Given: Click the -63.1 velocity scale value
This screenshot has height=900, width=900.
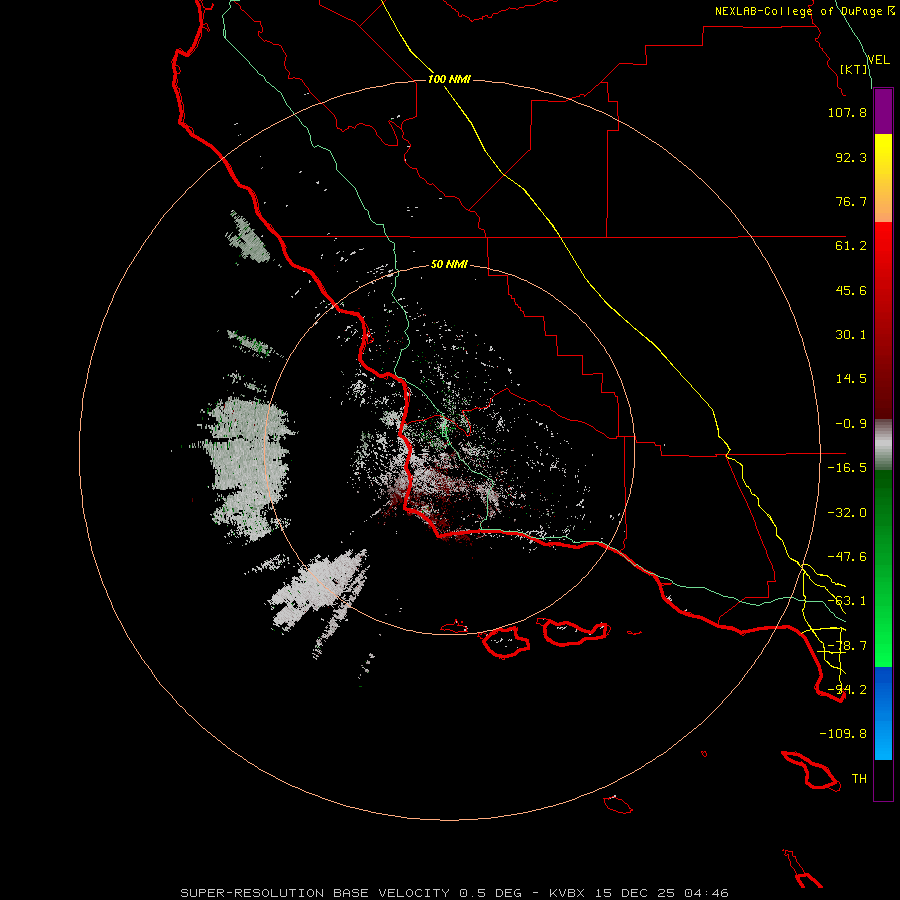Looking at the screenshot, I should point(847,601).
